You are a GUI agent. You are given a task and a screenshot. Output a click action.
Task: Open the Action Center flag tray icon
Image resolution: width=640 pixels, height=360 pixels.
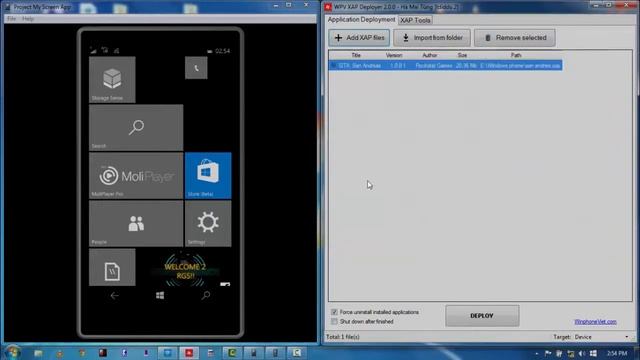548,353
